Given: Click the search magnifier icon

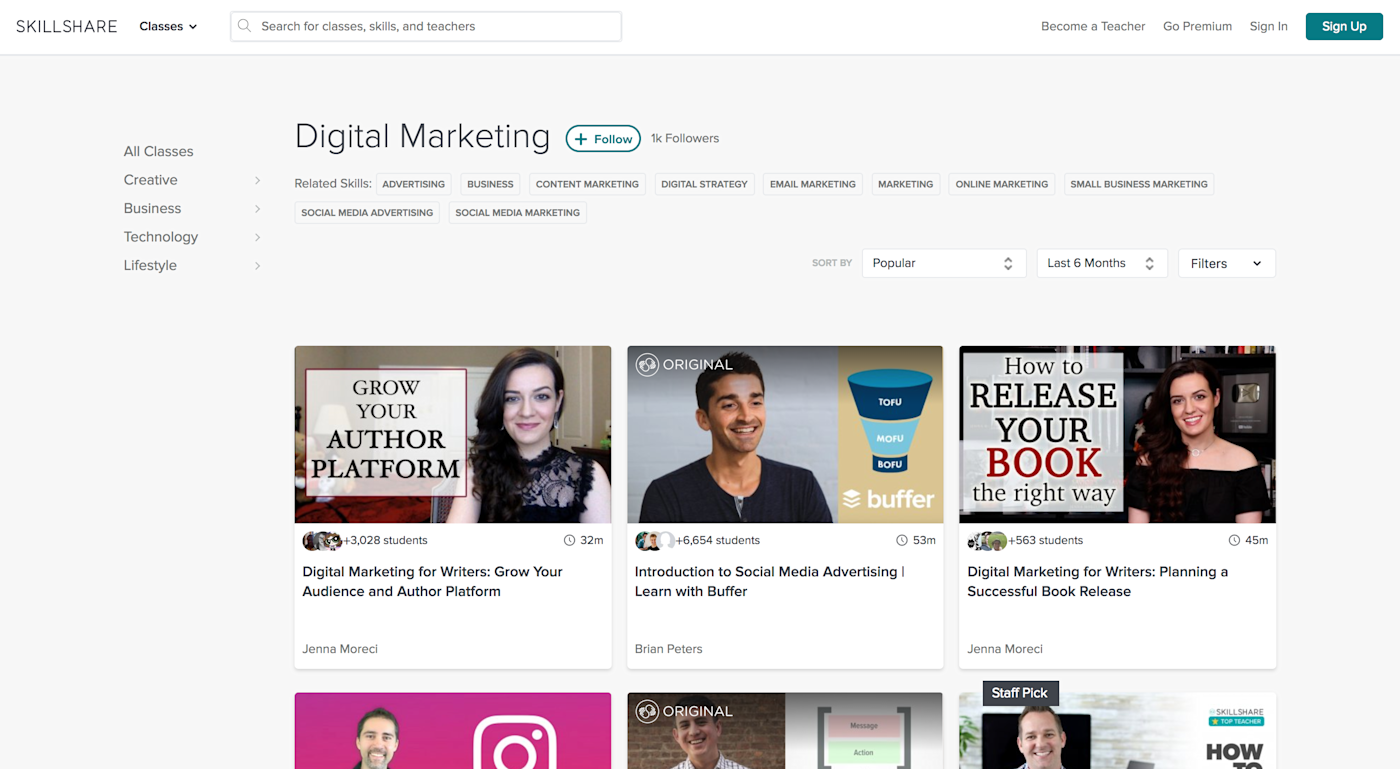Looking at the screenshot, I should click(x=245, y=26).
